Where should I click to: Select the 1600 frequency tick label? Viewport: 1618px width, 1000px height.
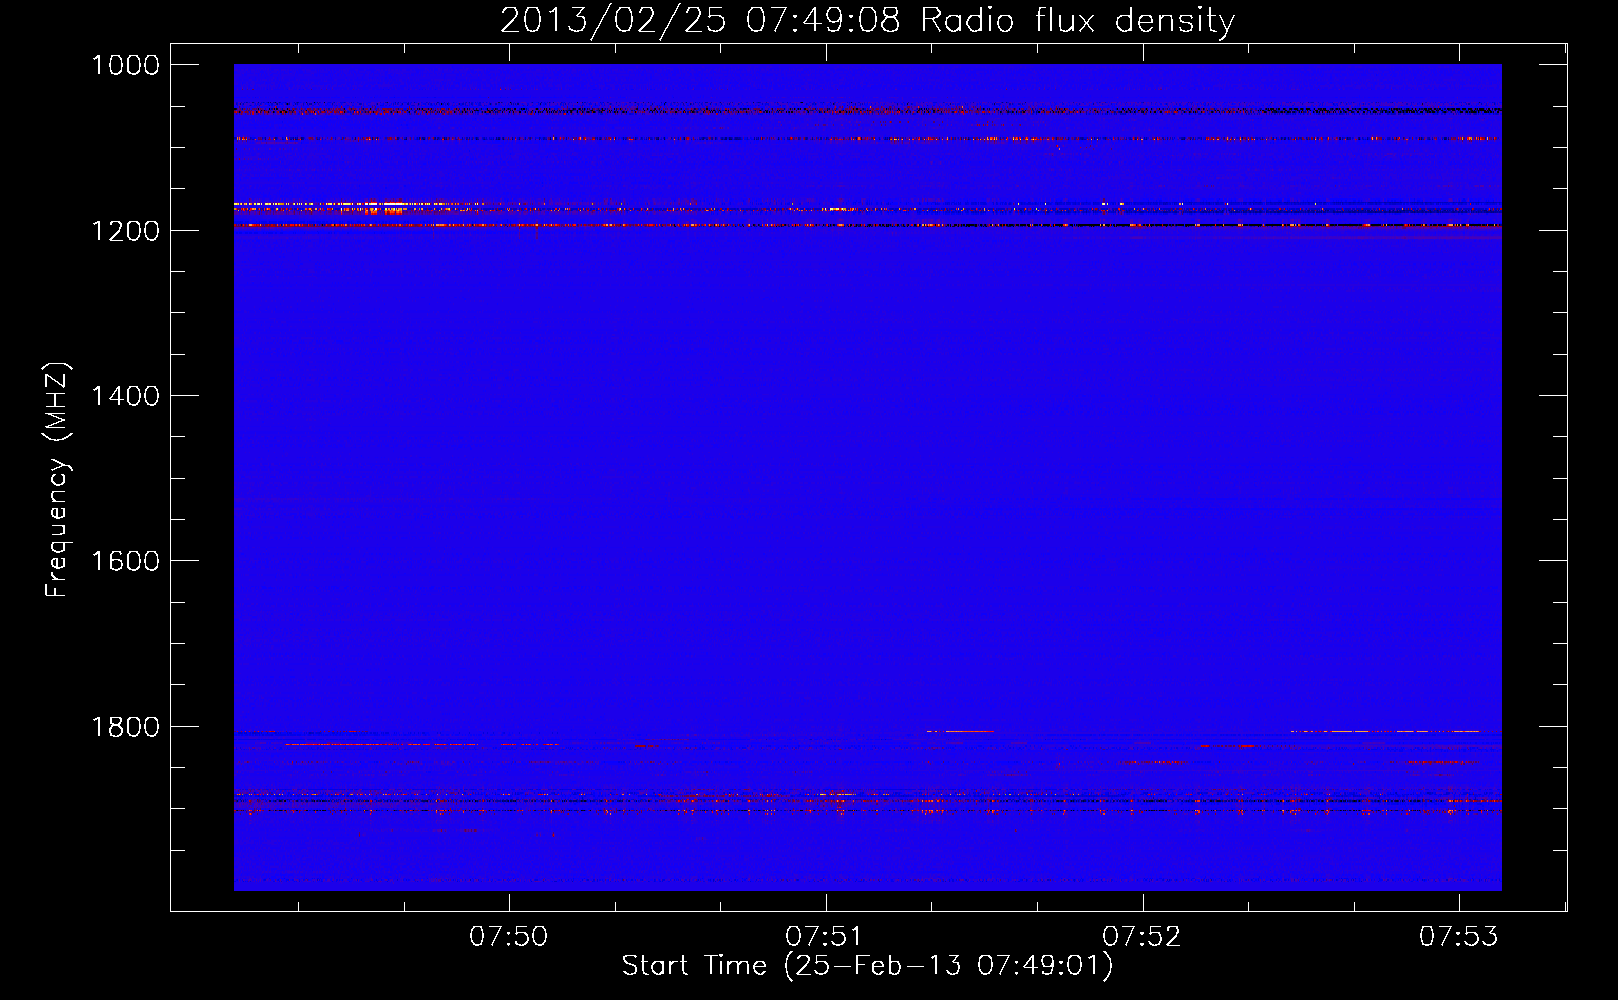125,561
